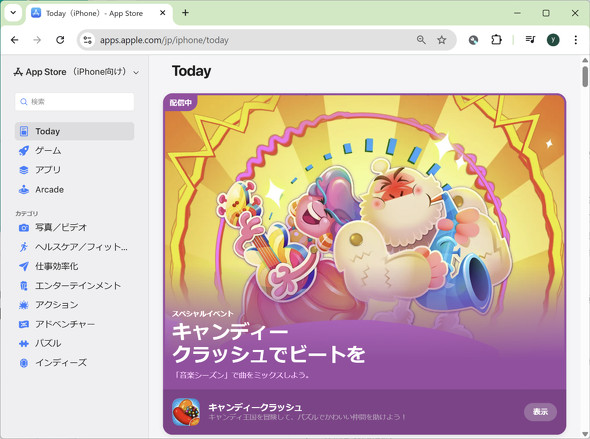Click the vertical page scrollbar thumb
Viewport: 590px width, 439px height.
tap(585, 76)
